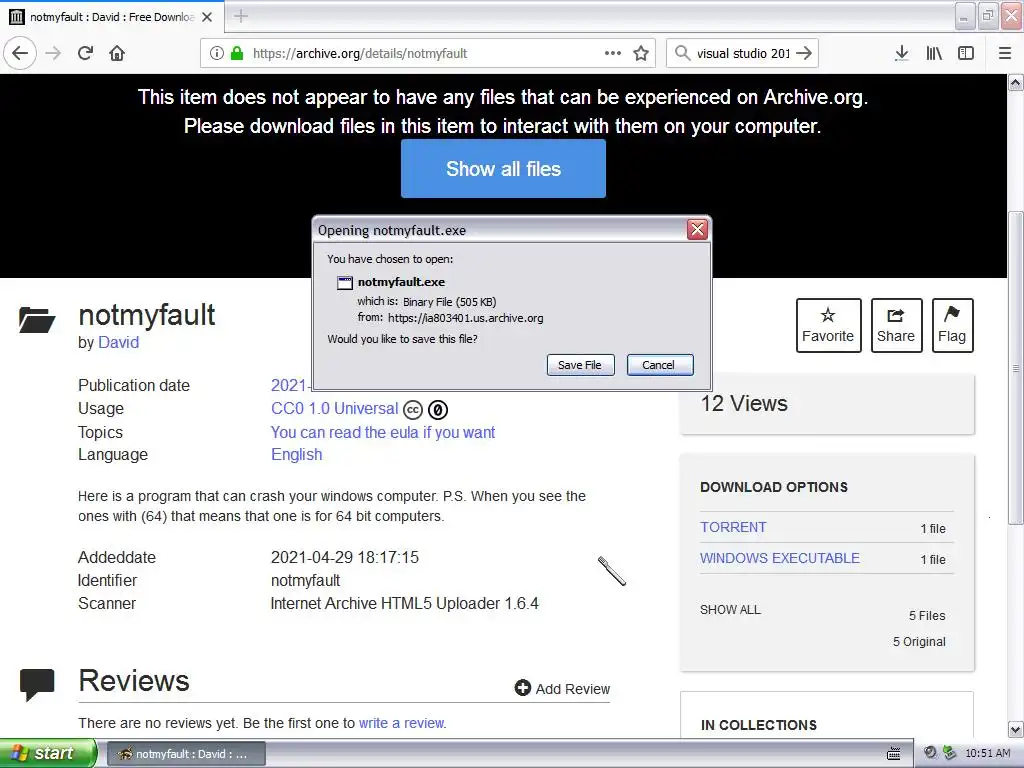Click the Add Review plus icon
Screen dimensions: 1024x768
point(522,688)
